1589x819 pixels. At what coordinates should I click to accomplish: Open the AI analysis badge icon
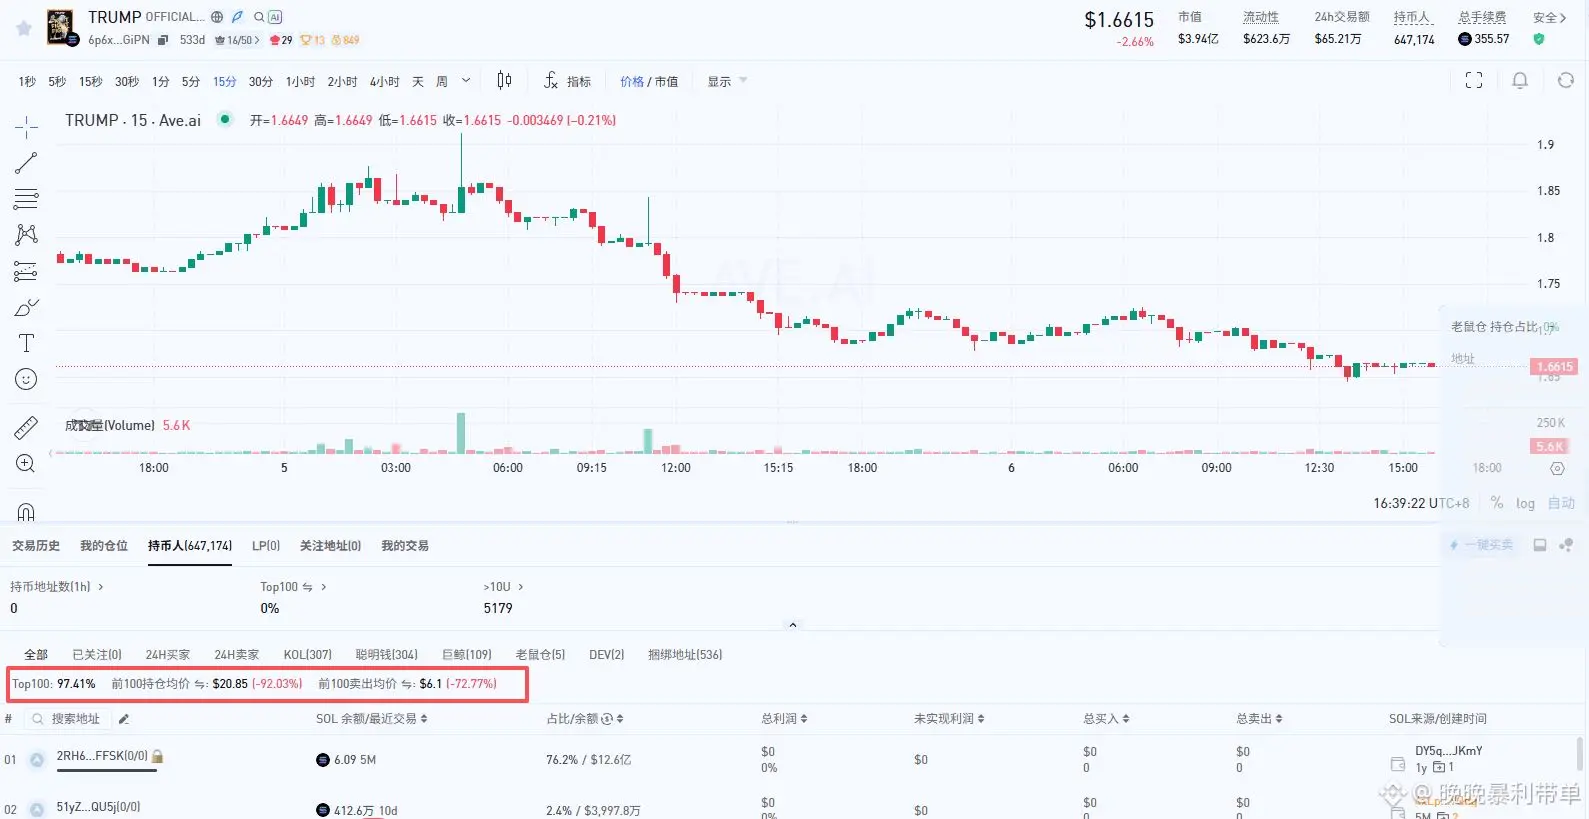(x=275, y=17)
